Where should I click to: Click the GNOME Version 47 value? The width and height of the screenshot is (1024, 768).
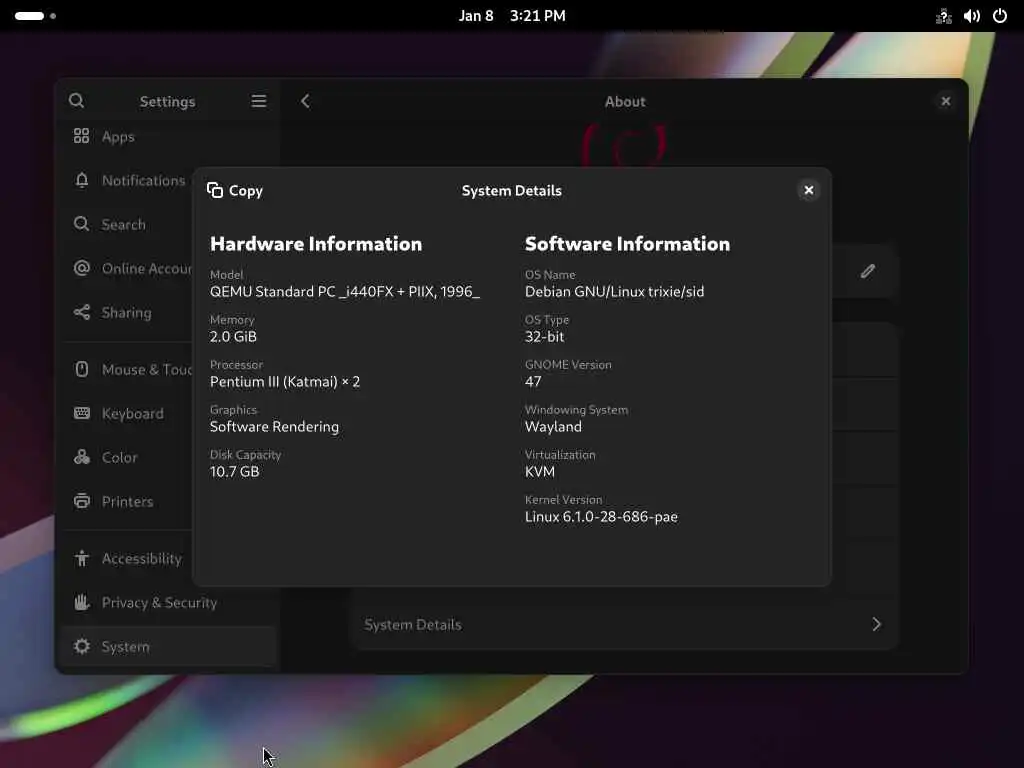pyautogui.click(x=533, y=382)
